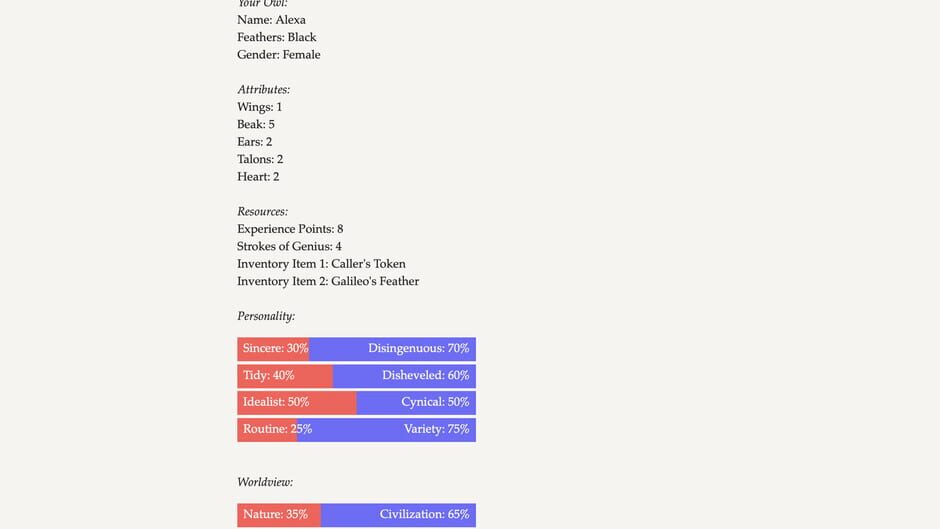The image size is (940, 529).
Task: Click the Caller's Token inventory item
Action: [321, 264]
